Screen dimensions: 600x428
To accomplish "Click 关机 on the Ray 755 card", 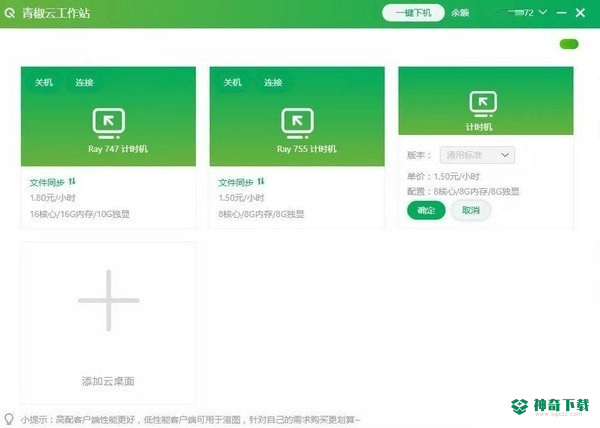I will click(x=232, y=82).
